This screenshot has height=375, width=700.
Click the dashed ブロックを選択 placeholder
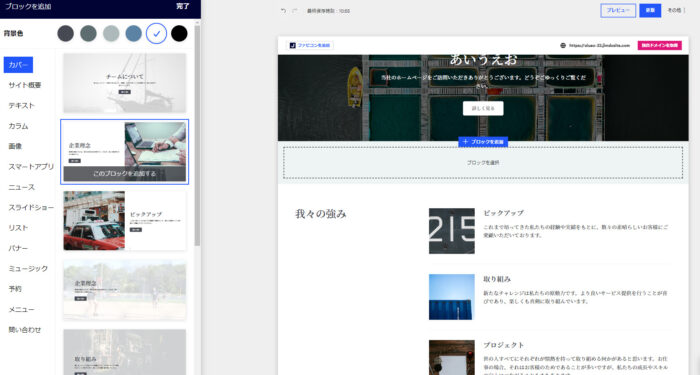pos(483,163)
